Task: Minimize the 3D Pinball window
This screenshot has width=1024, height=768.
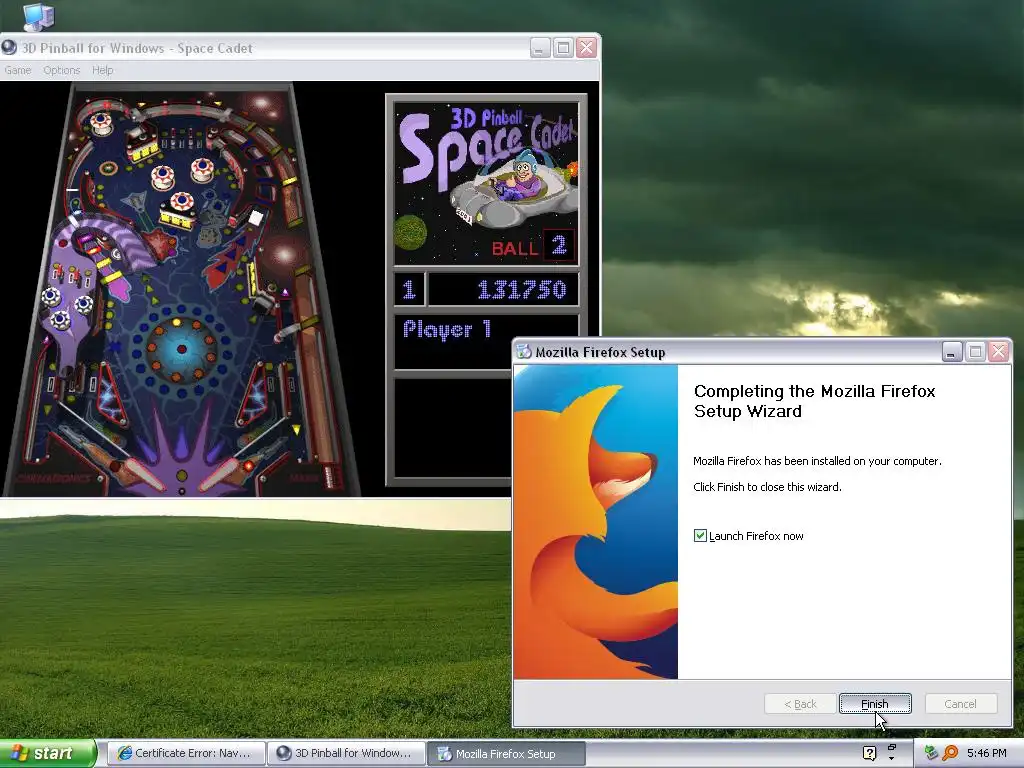Action: pyautogui.click(x=540, y=48)
